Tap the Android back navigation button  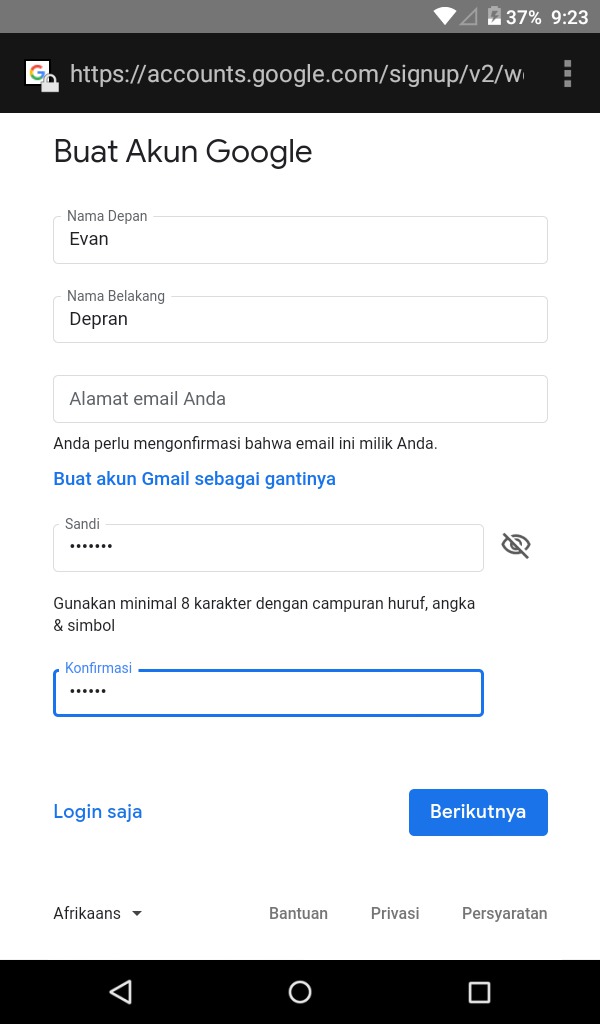coord(120,991)
